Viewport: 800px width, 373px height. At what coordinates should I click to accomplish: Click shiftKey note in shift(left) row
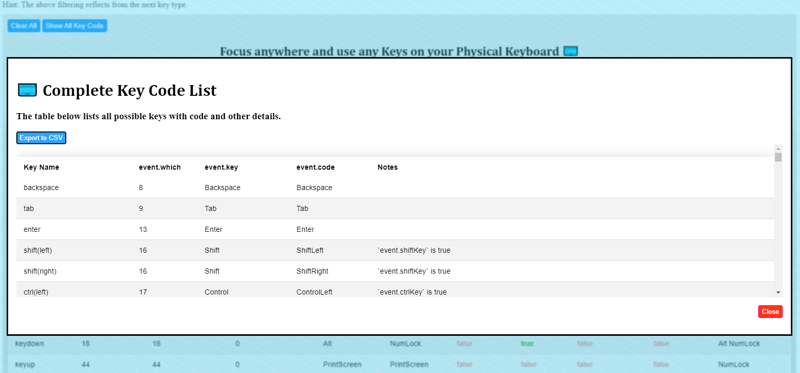click(414, 251)
